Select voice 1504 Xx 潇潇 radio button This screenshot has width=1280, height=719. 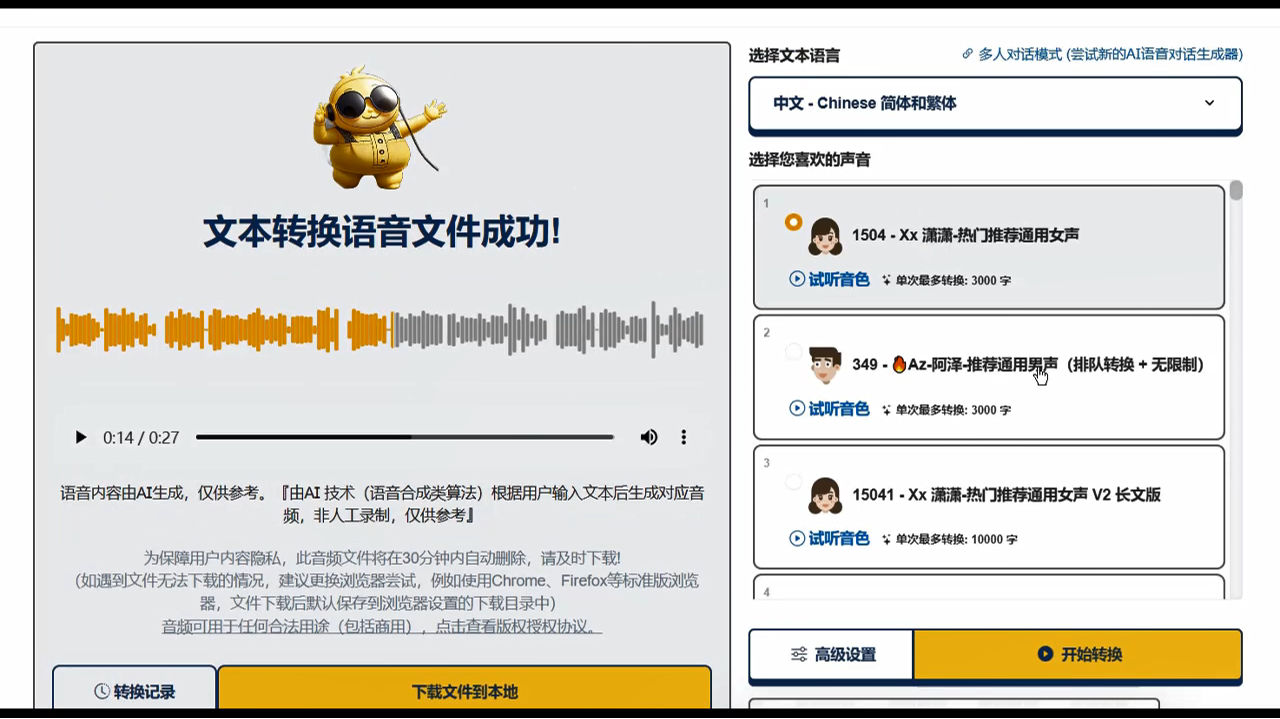point(793,222)
